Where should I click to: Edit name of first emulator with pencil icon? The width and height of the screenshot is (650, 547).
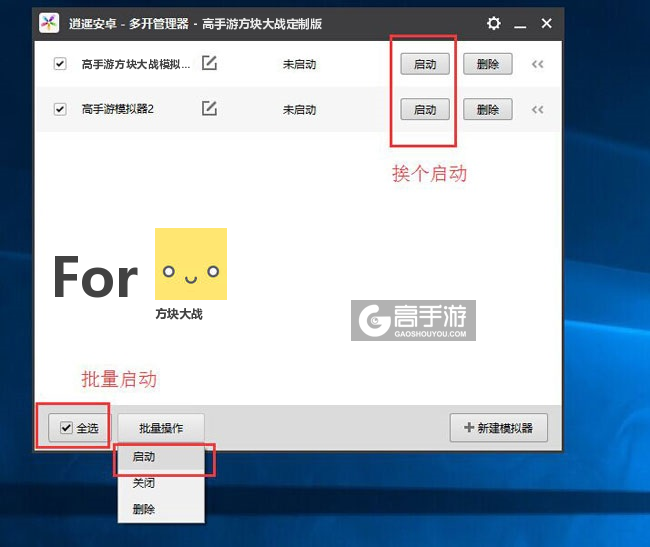click(x=209, y=63)
